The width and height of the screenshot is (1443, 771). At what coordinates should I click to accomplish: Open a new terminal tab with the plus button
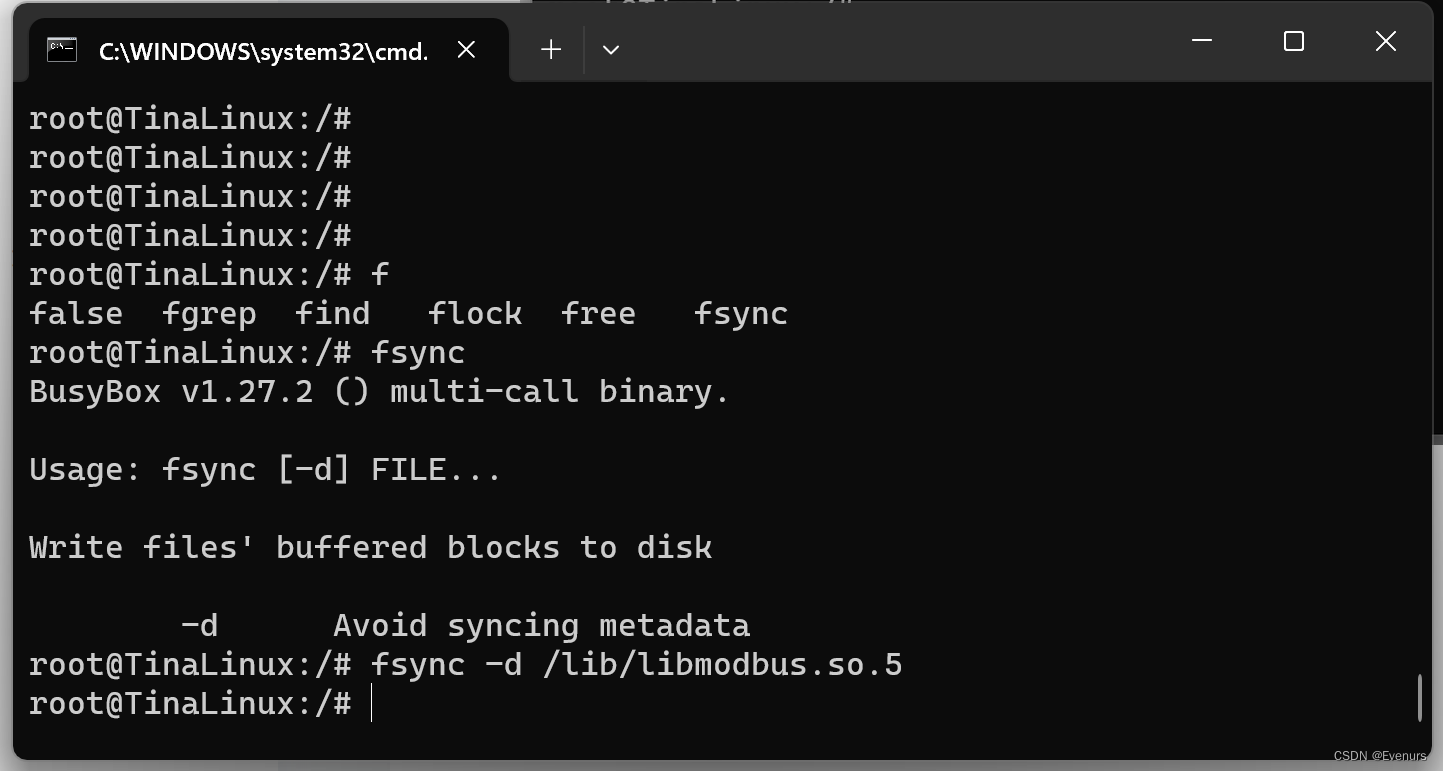[550, 49]
